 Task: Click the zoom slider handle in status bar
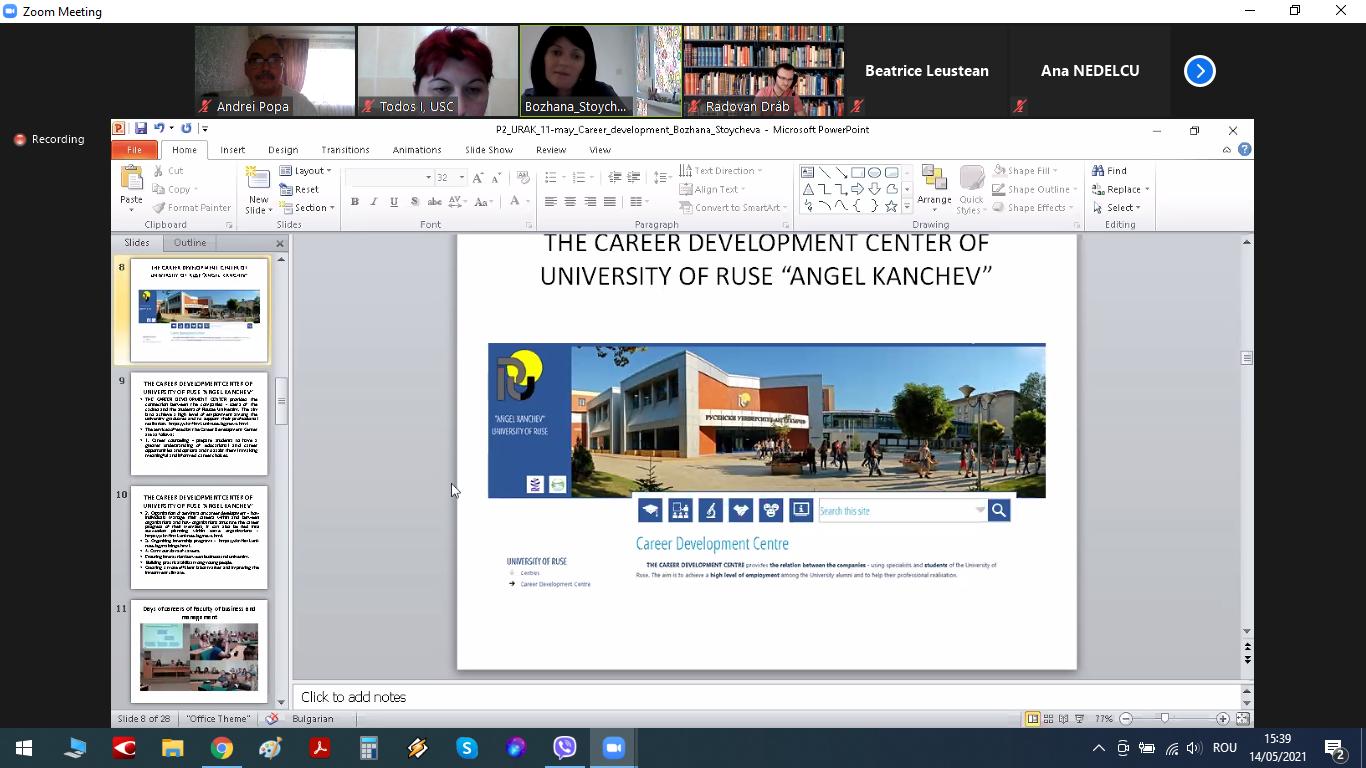pyautogui.click(x=1164, y=719)
